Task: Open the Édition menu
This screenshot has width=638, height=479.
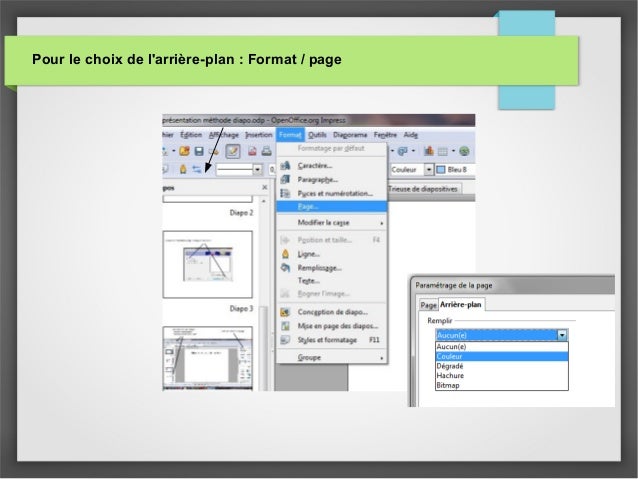Action: (191, 135)
